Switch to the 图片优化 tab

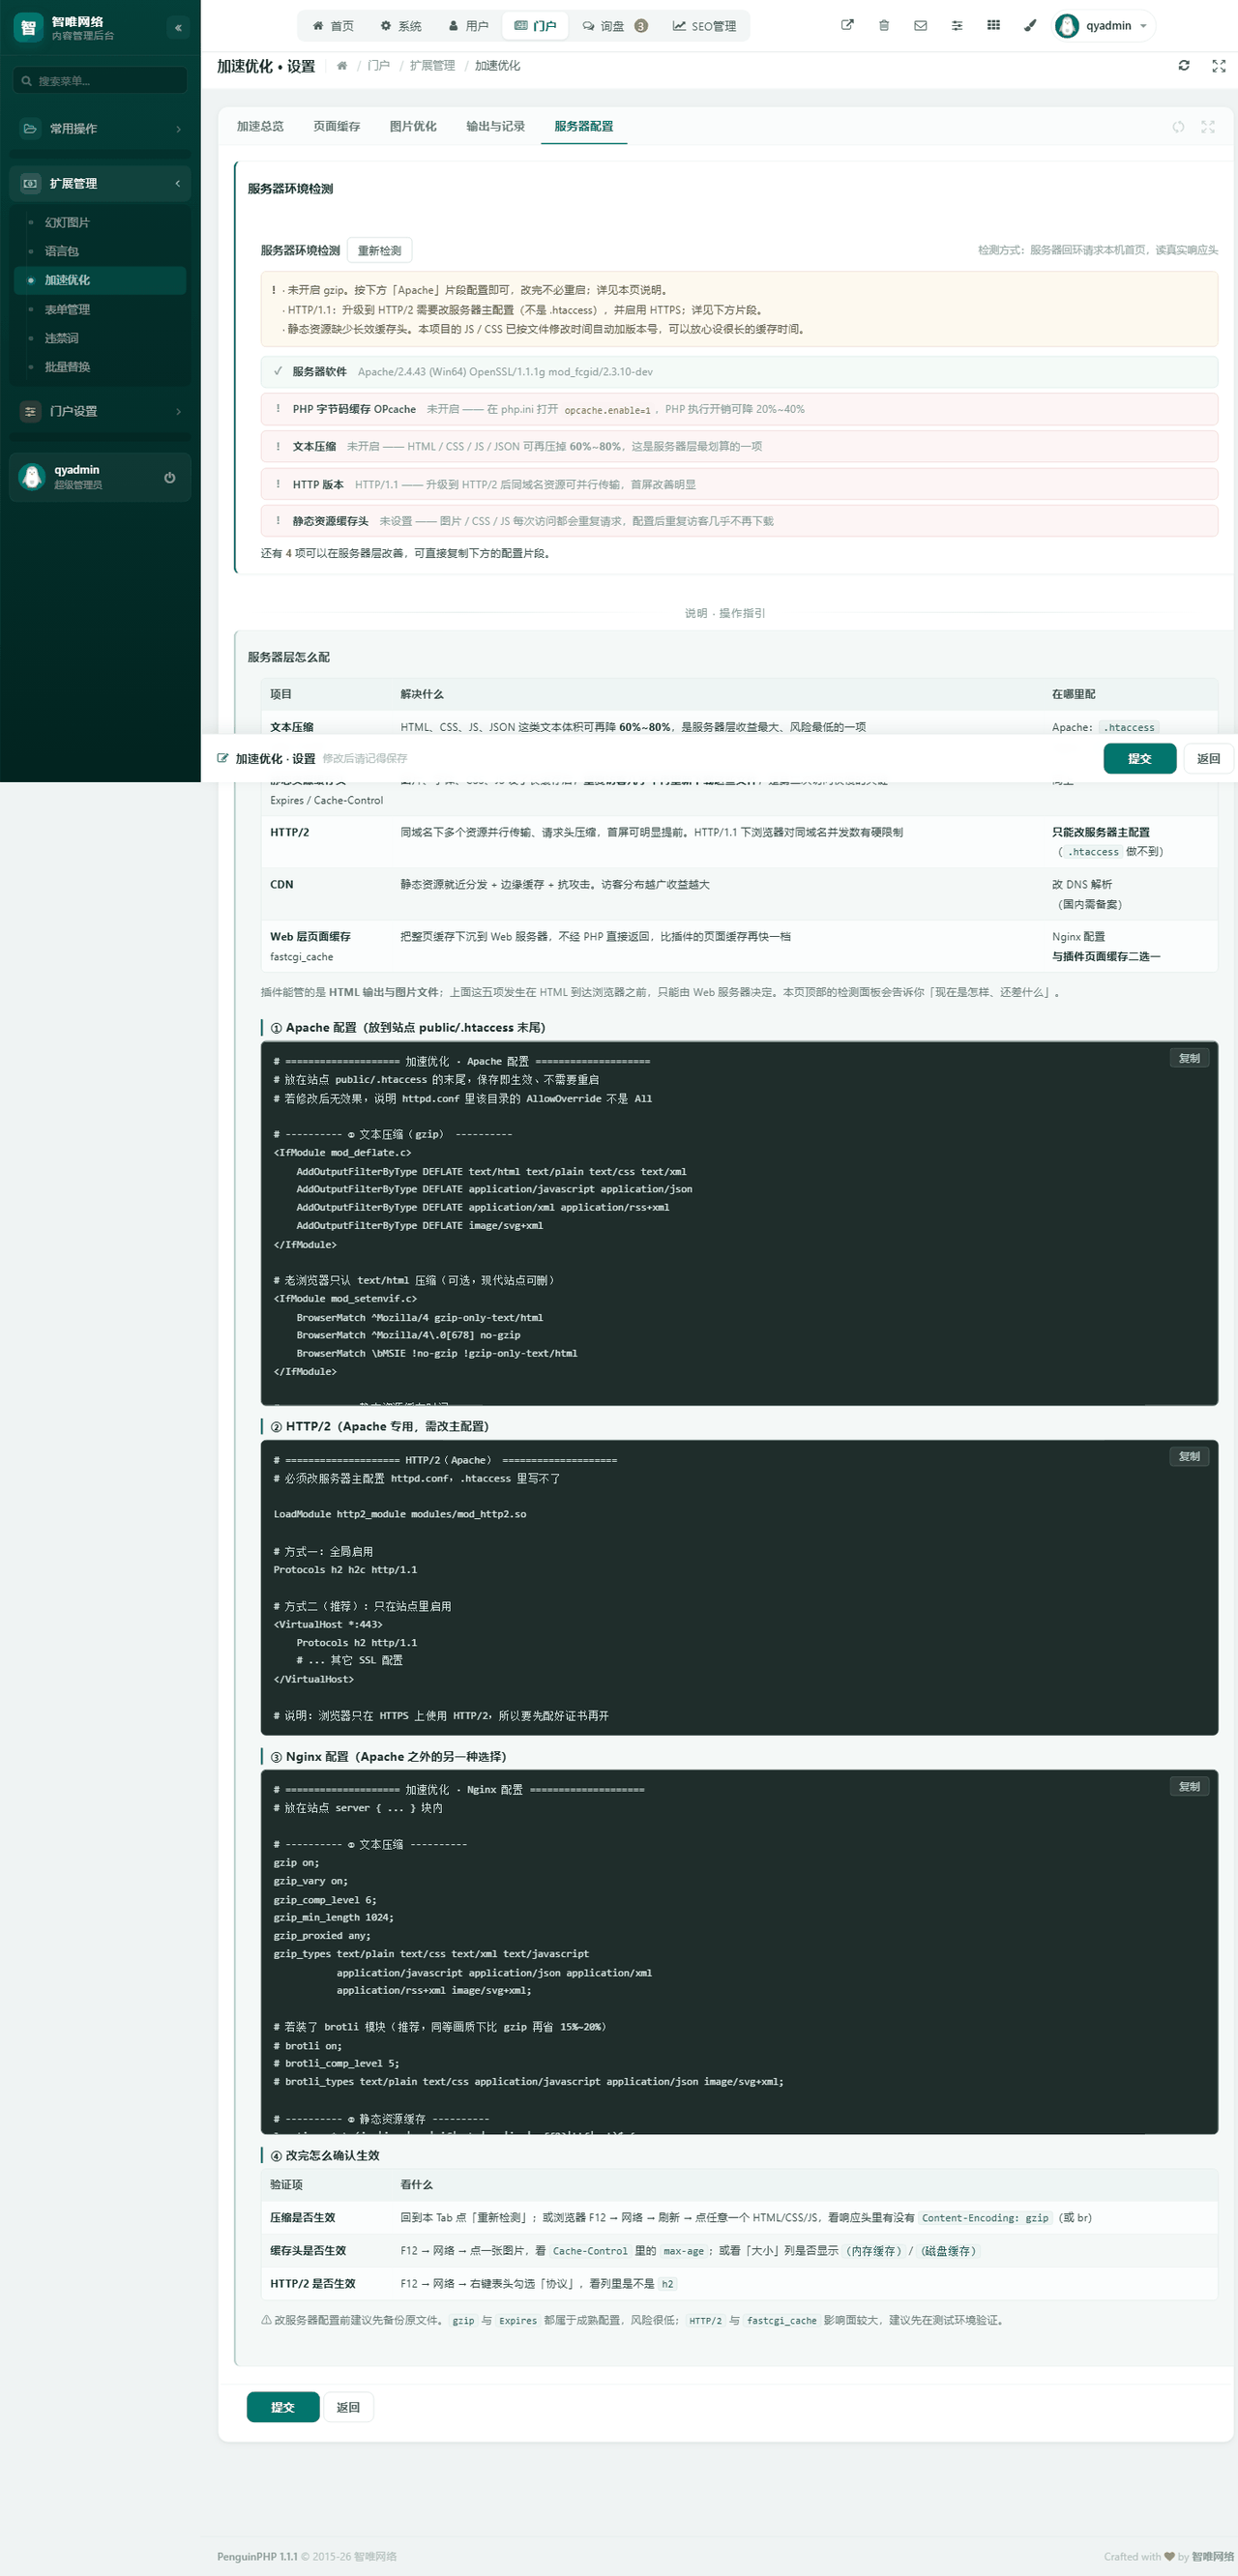413,127
